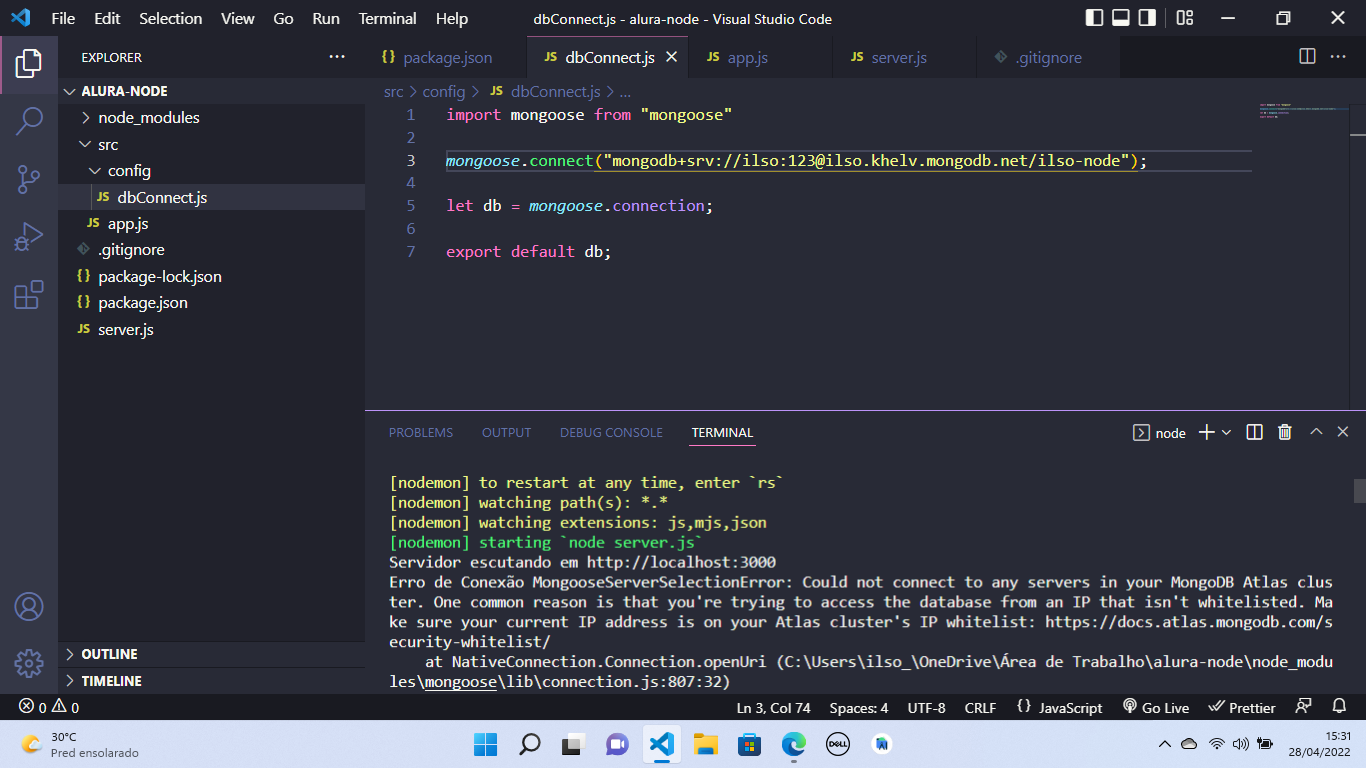
Task: Open the Terminal menu
Action: pos(388,18)
